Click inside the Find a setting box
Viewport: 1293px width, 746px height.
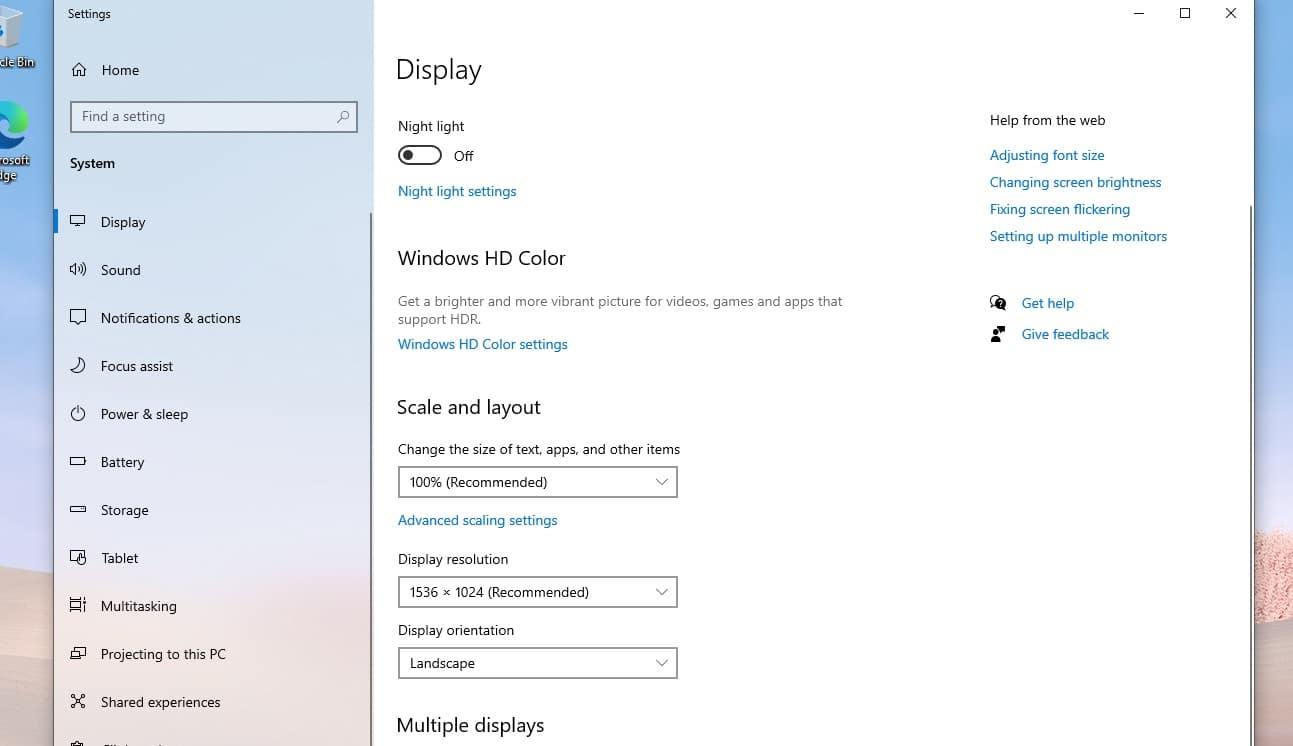pos(200,117)
